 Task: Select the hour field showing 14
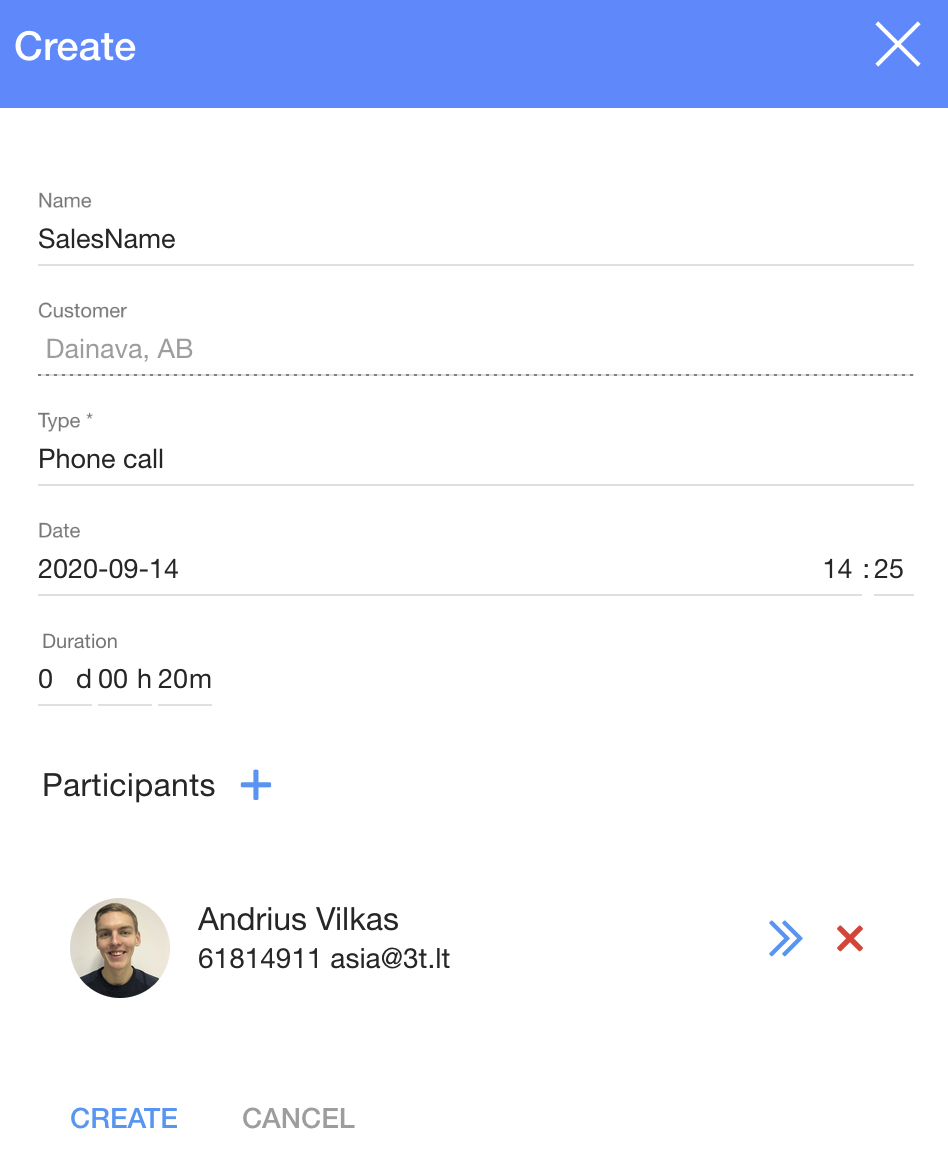tap(837, 570)
